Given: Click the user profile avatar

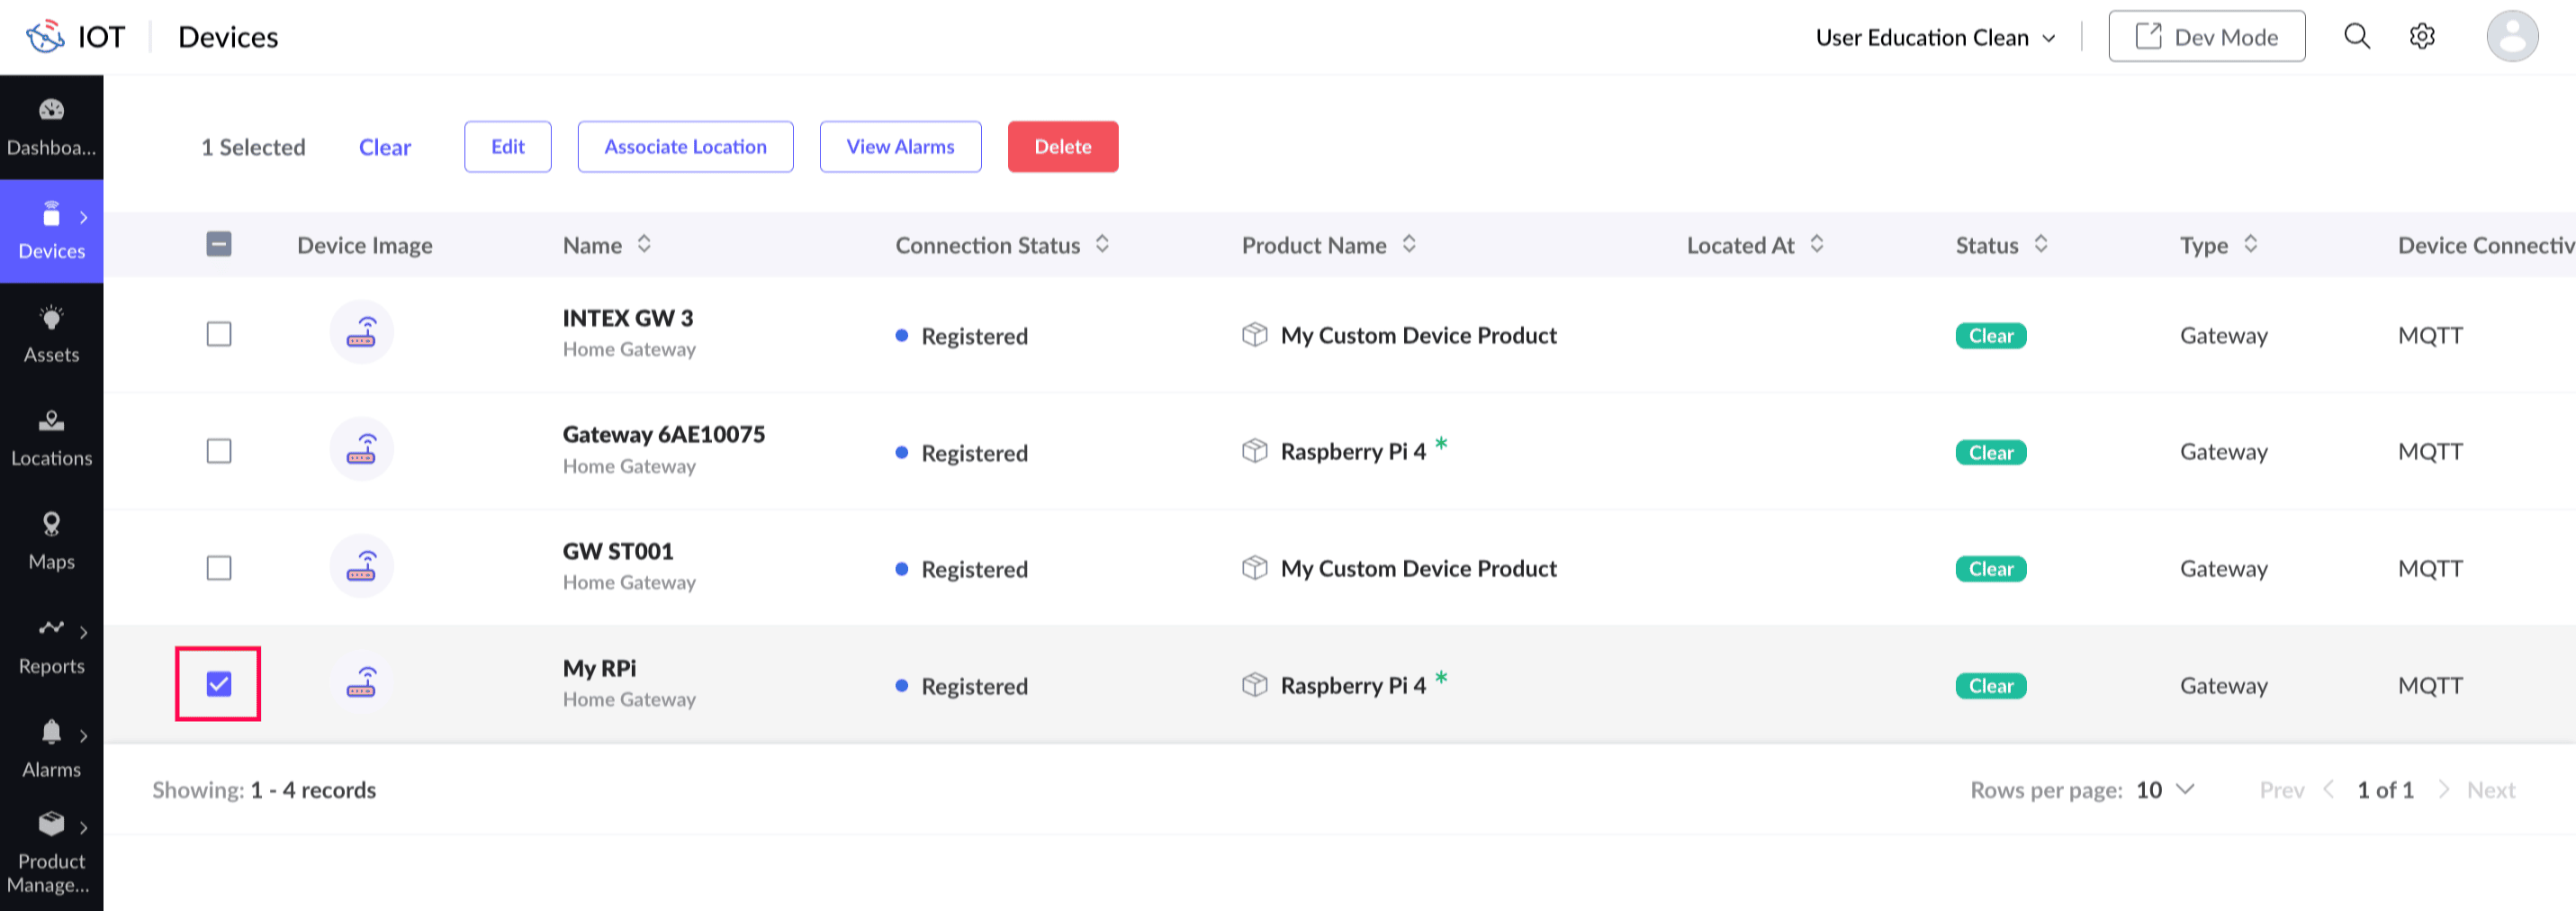Looking at the screenshot, I should point(2511,37).
